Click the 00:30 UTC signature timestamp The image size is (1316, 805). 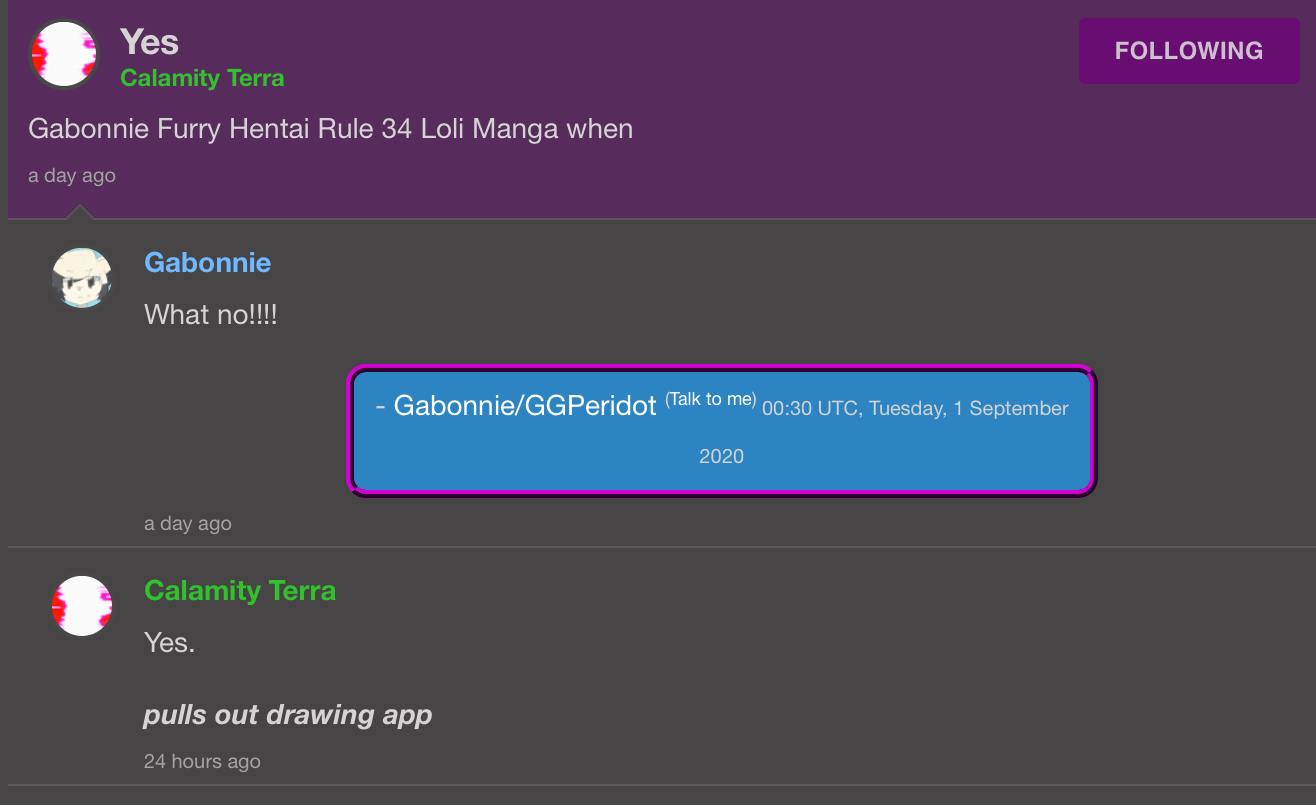click(x=915, y=408)
